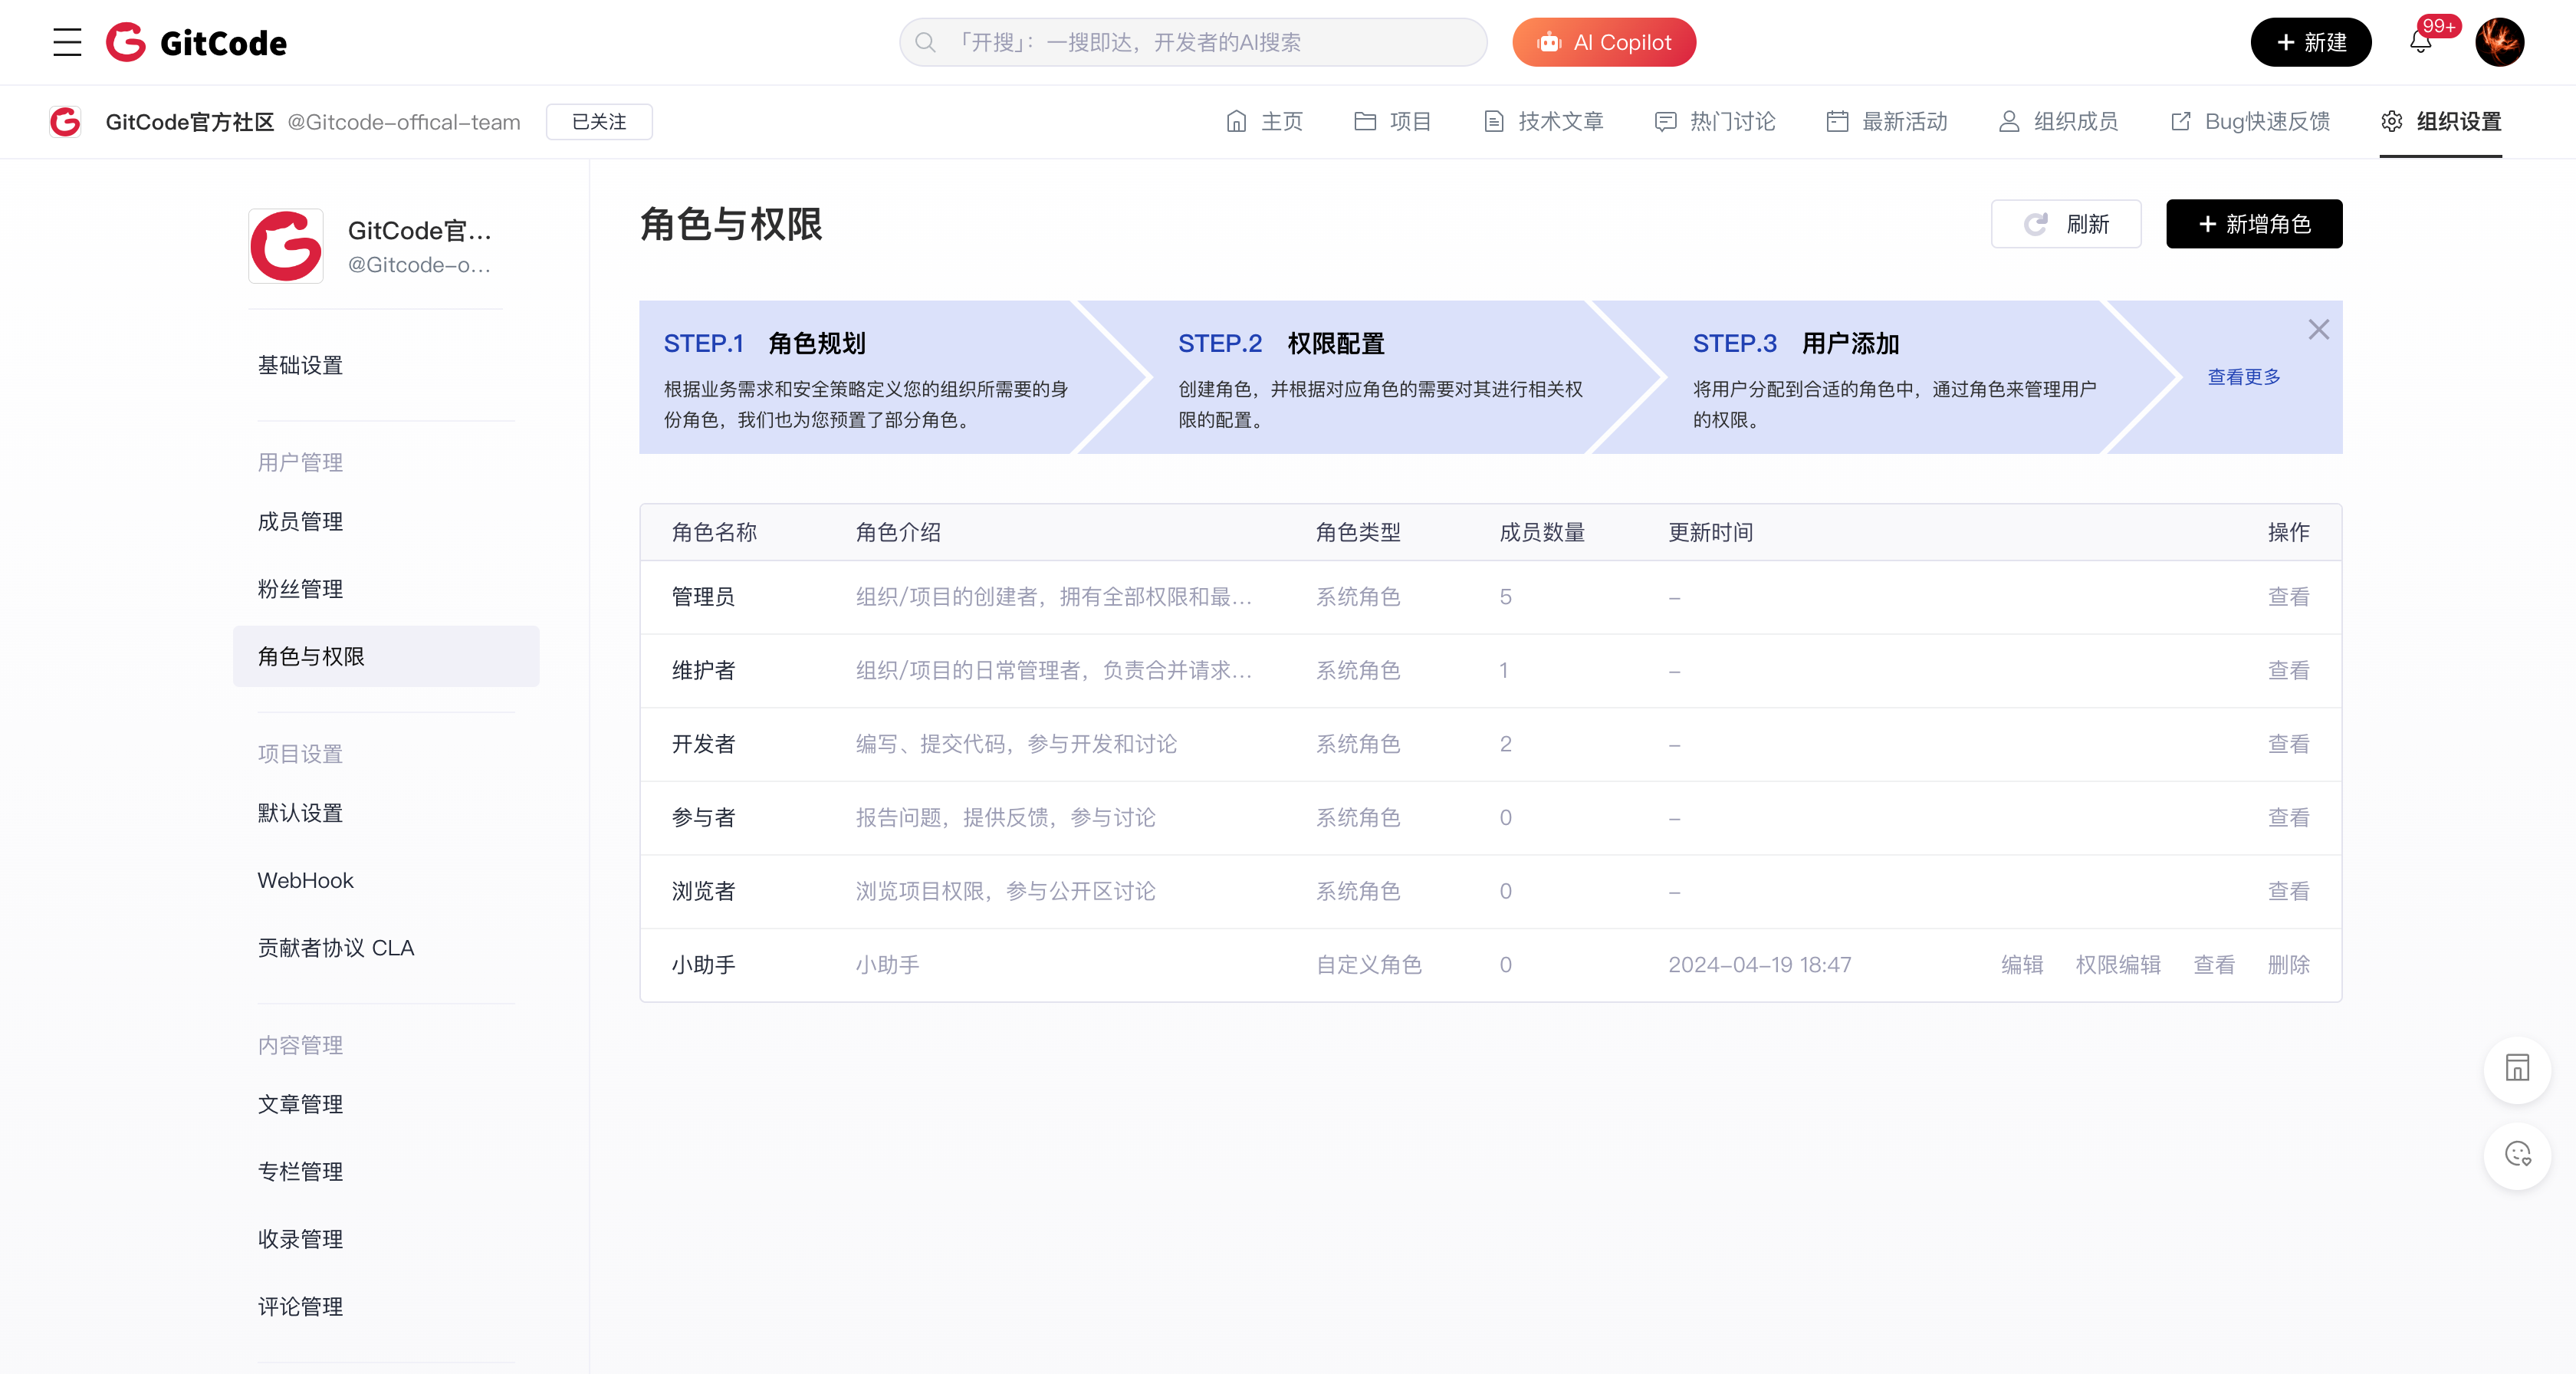Delete the 小助手 custom role

2288,965
